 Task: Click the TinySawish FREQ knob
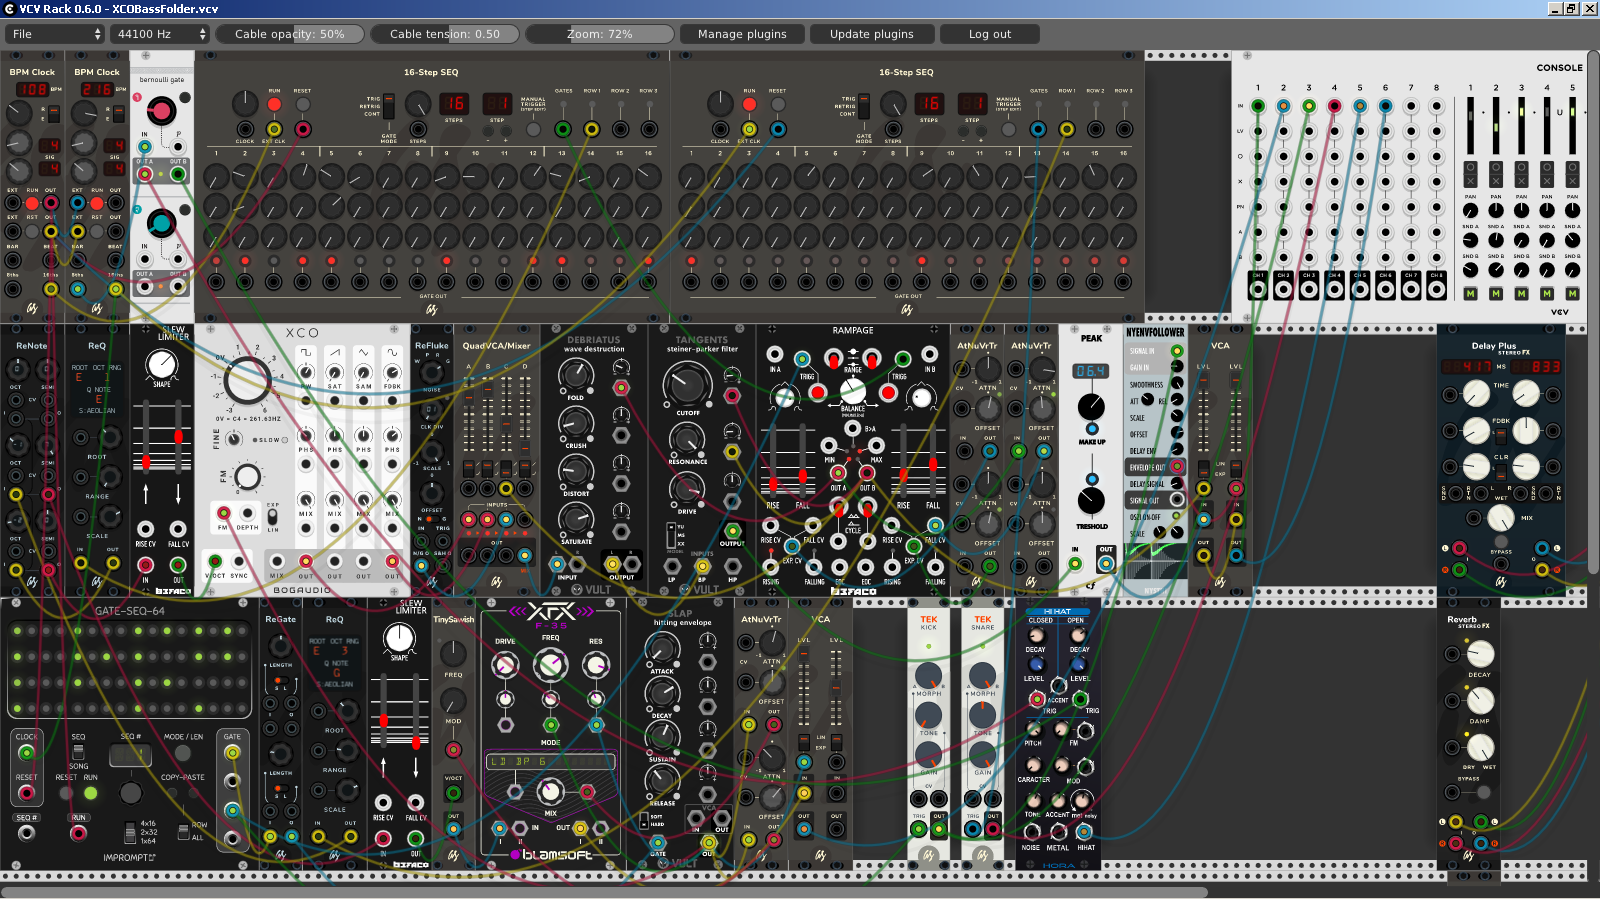coord(453,654)
